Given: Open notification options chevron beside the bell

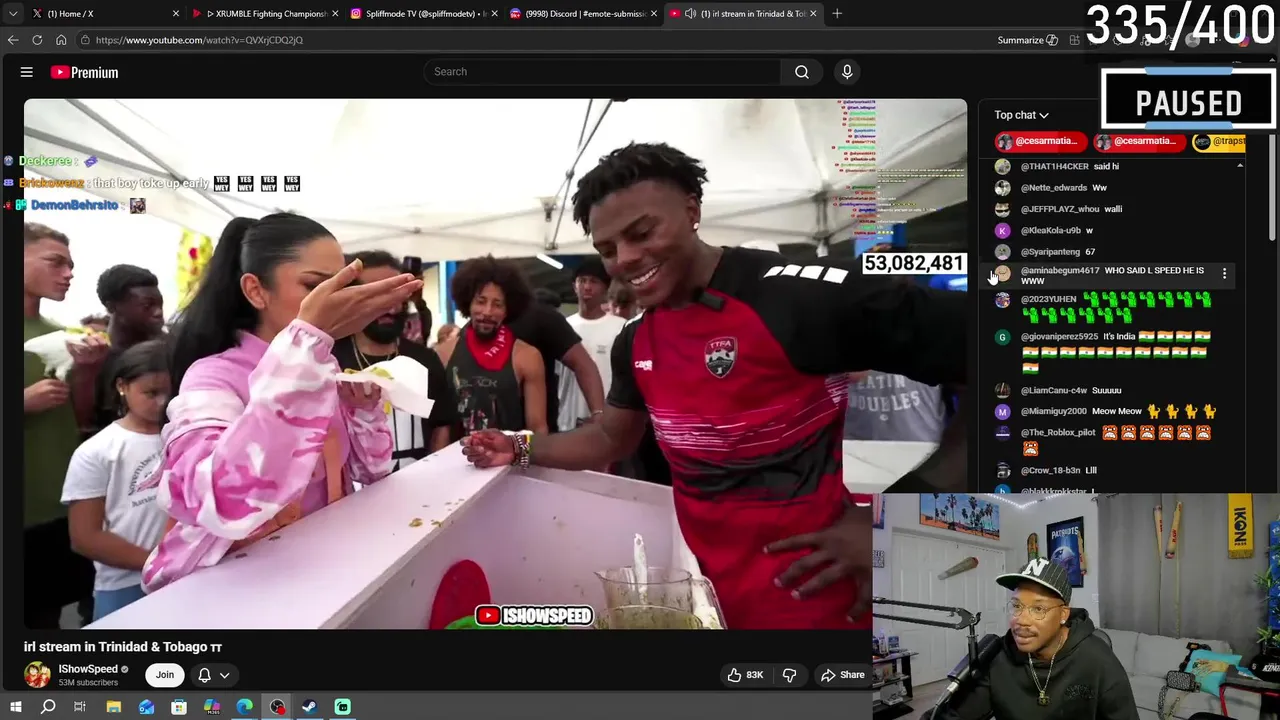Looking at the screenshot, I should tap(225, 675).
